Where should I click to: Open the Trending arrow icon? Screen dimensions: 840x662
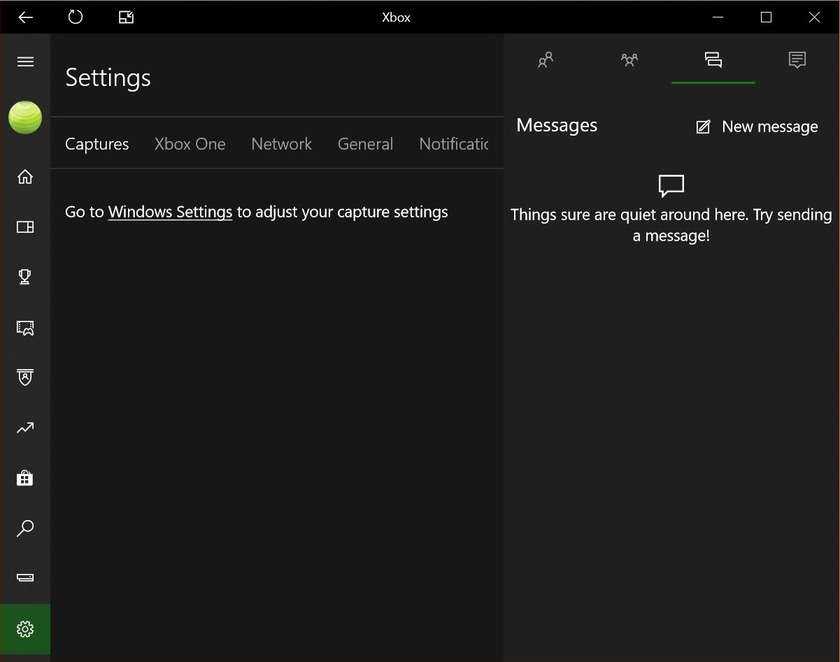tap(25, 428)
